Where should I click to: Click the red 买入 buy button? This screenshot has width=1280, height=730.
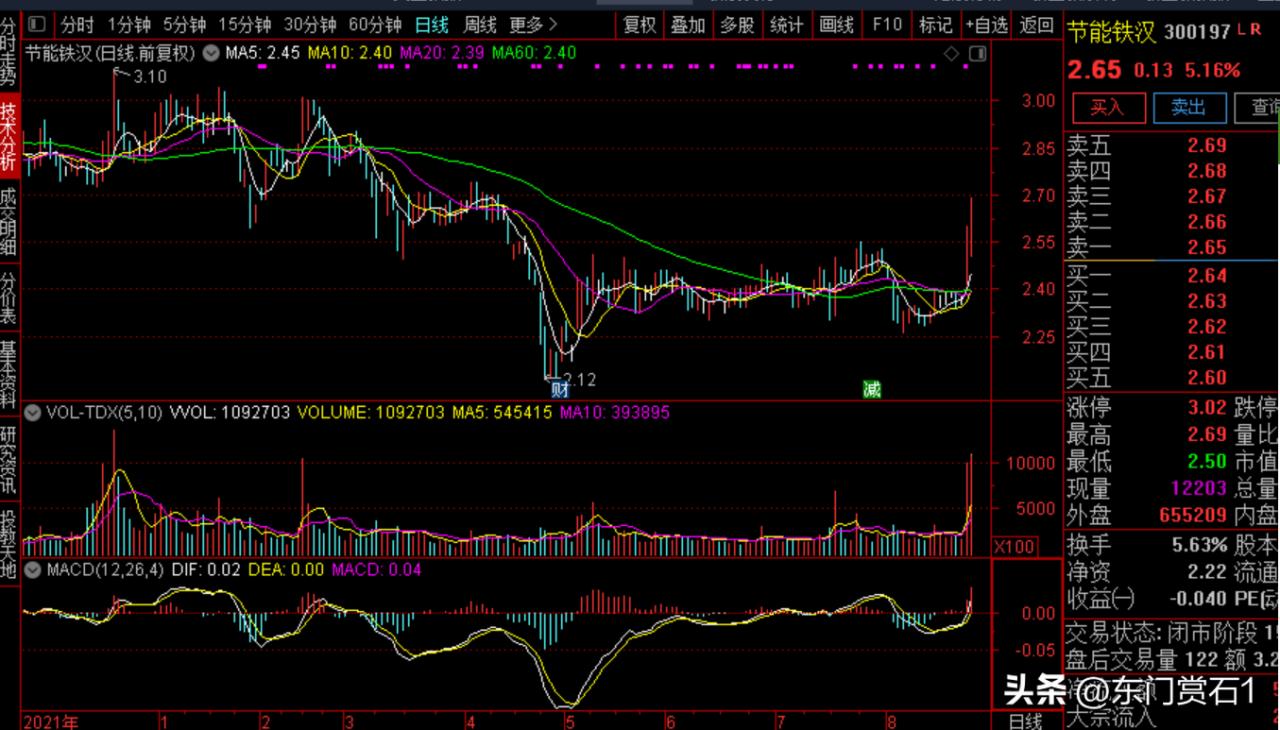[1107, 108]
